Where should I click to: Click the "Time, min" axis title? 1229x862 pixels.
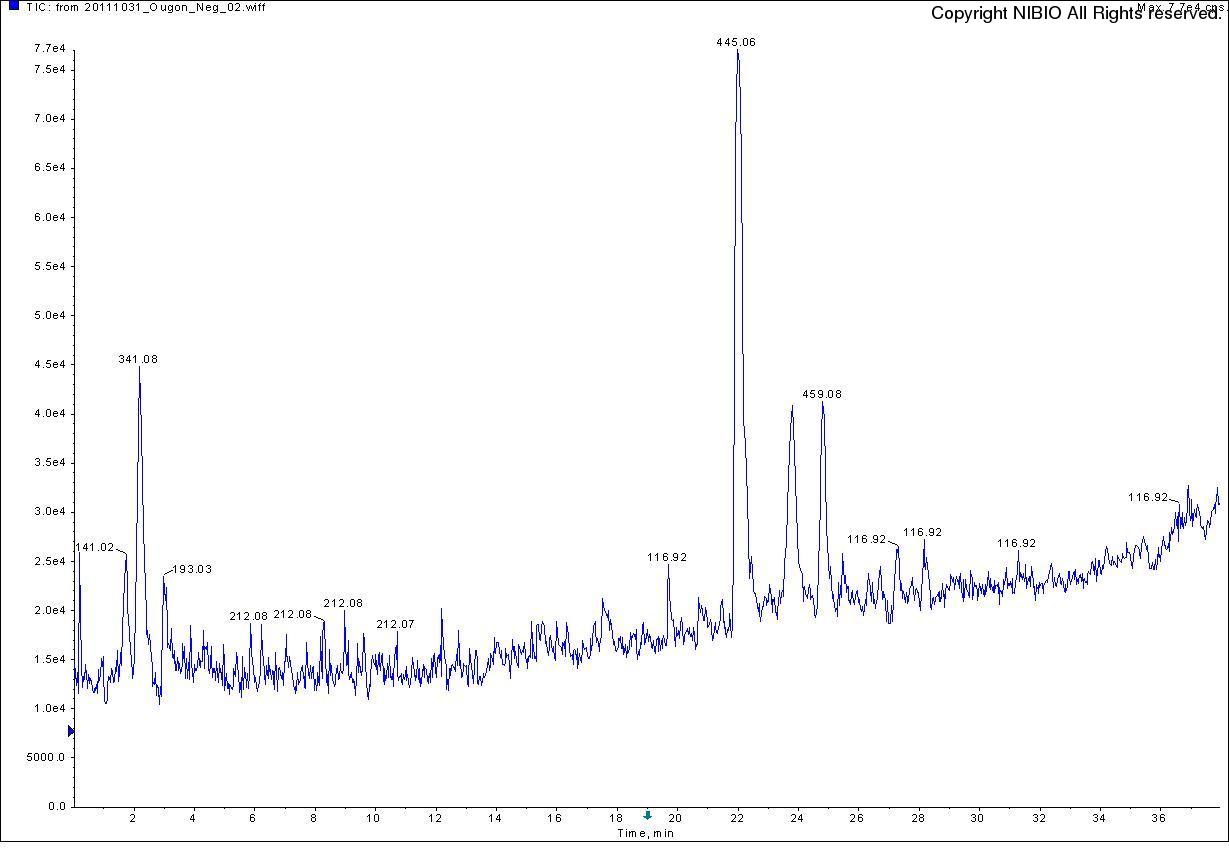[645, 833]
